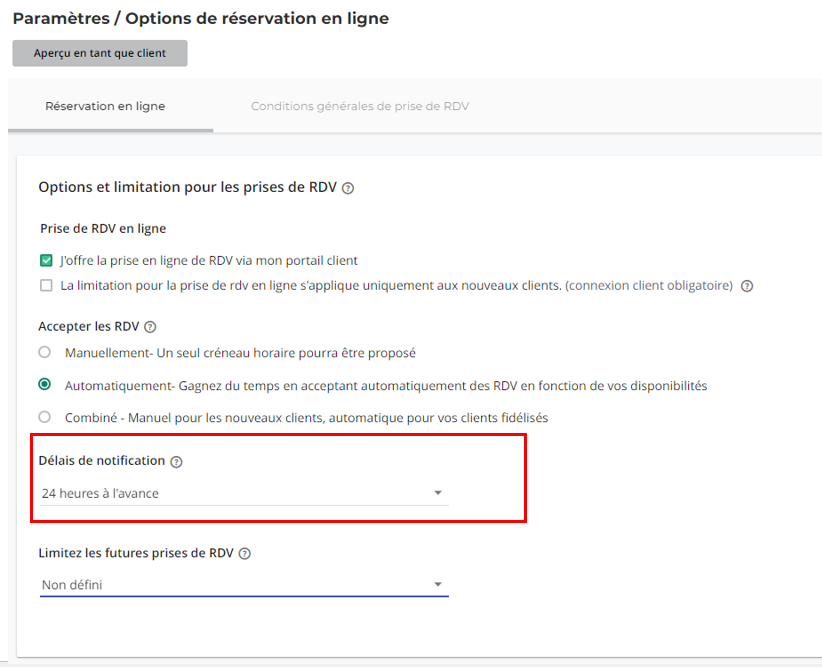Switch to Réservation en ligne tab
Image resolution: width=822 pixels, height=667 pixels.
(x=105, y=106)
